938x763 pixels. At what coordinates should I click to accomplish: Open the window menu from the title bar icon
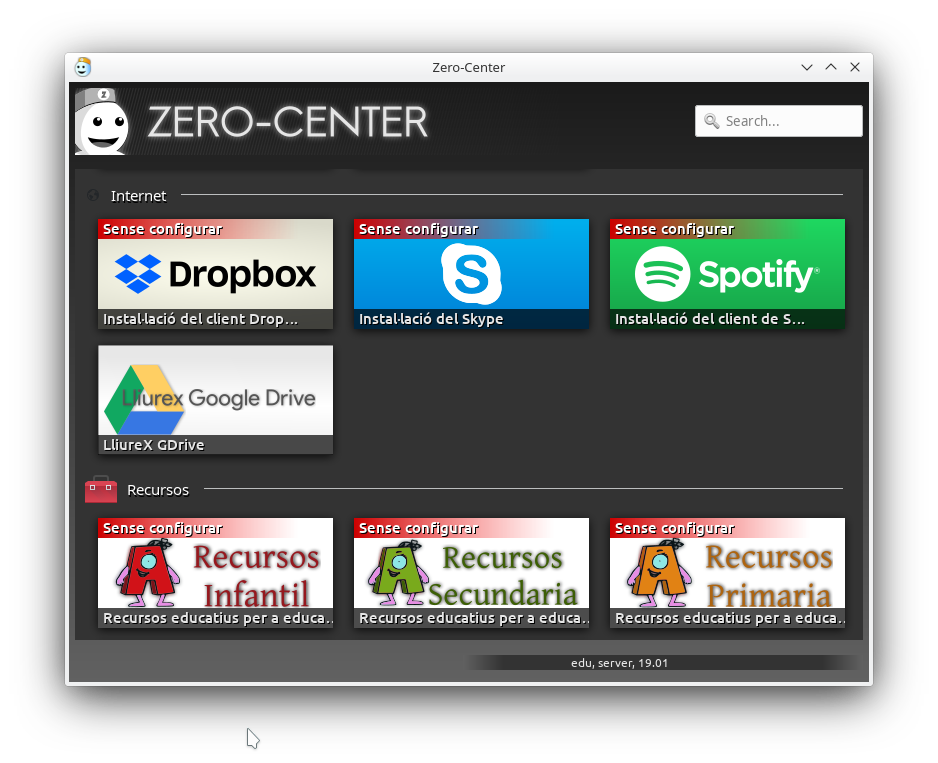[x=83, y=67]
